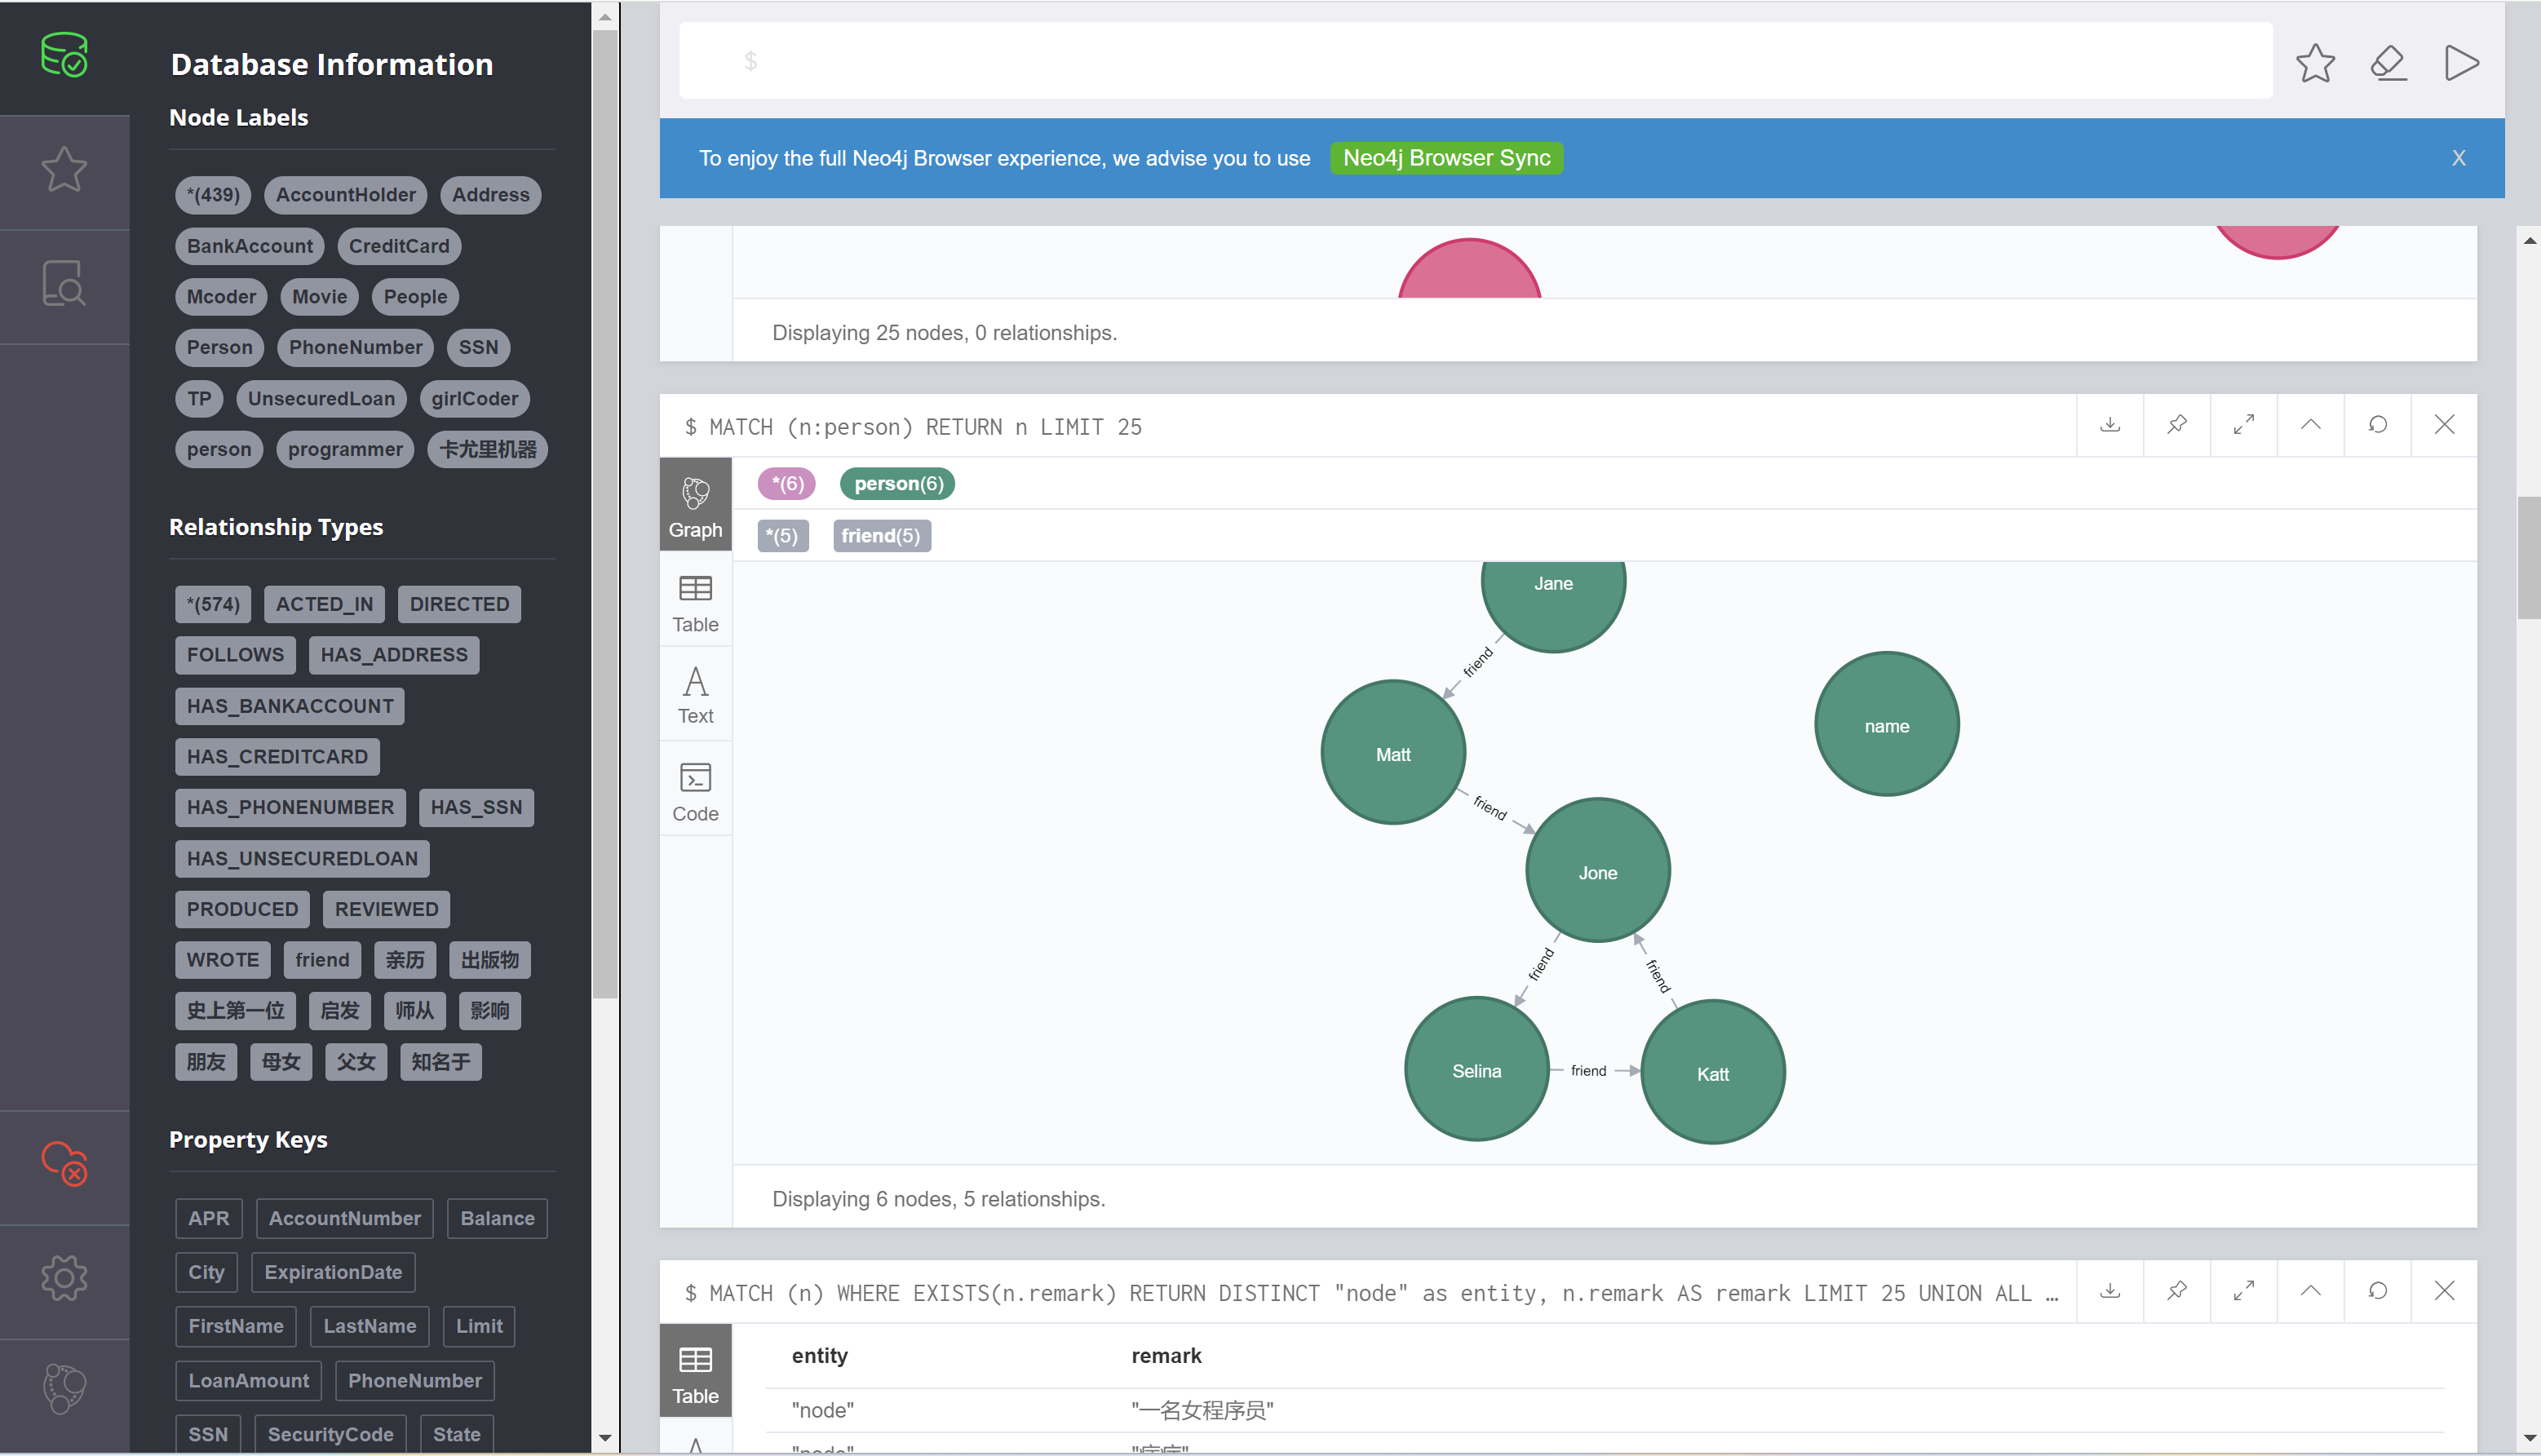Click the Neo4j Browser Sync button
The width and height of the screenshot is (2541, 1456).
point(1446,158)
